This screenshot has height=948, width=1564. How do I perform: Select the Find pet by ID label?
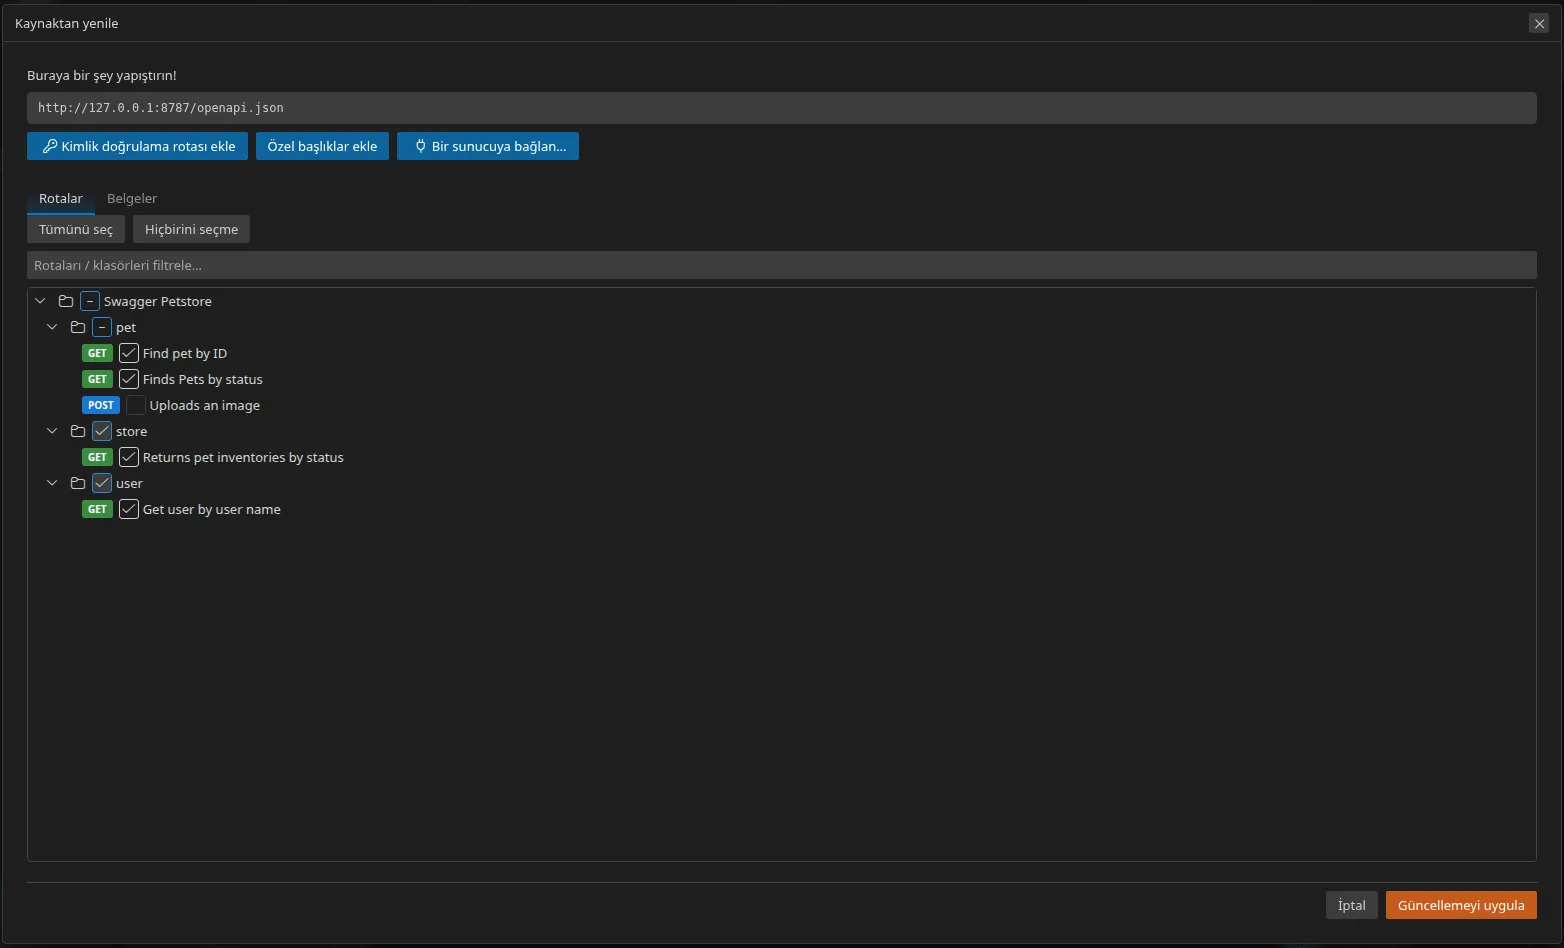[x=185, y=353]
